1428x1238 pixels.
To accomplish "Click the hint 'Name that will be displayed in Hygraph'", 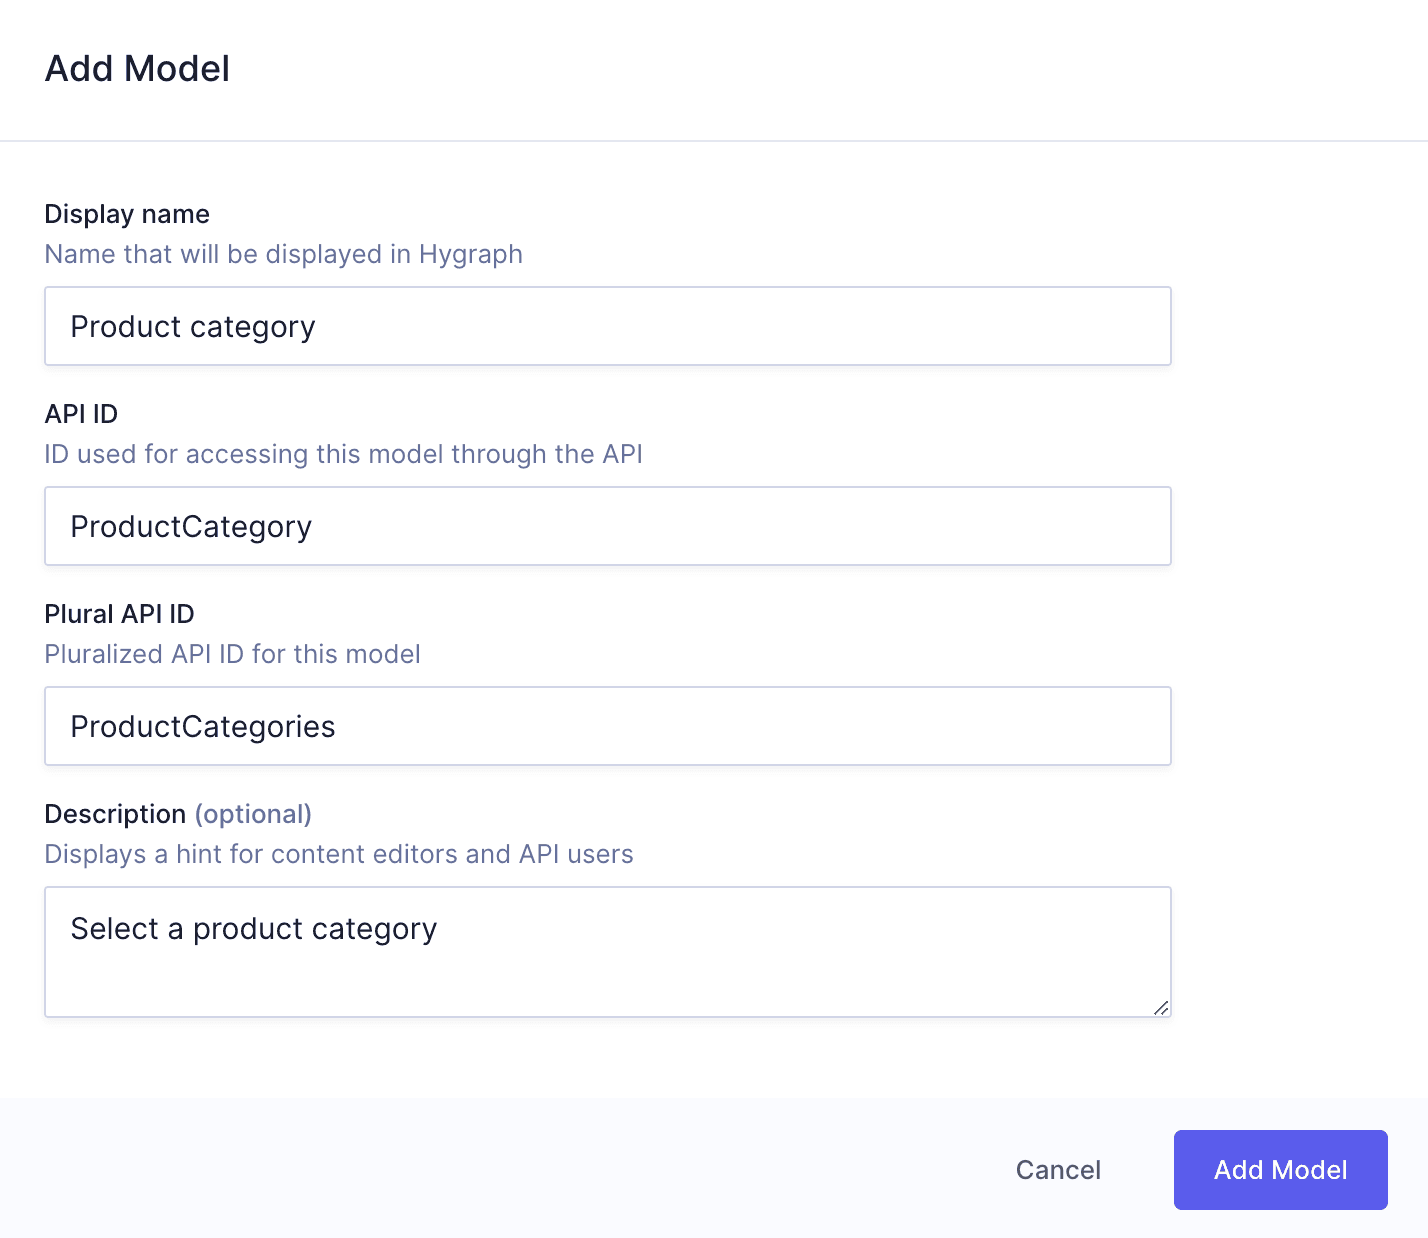I will point(283,254).
